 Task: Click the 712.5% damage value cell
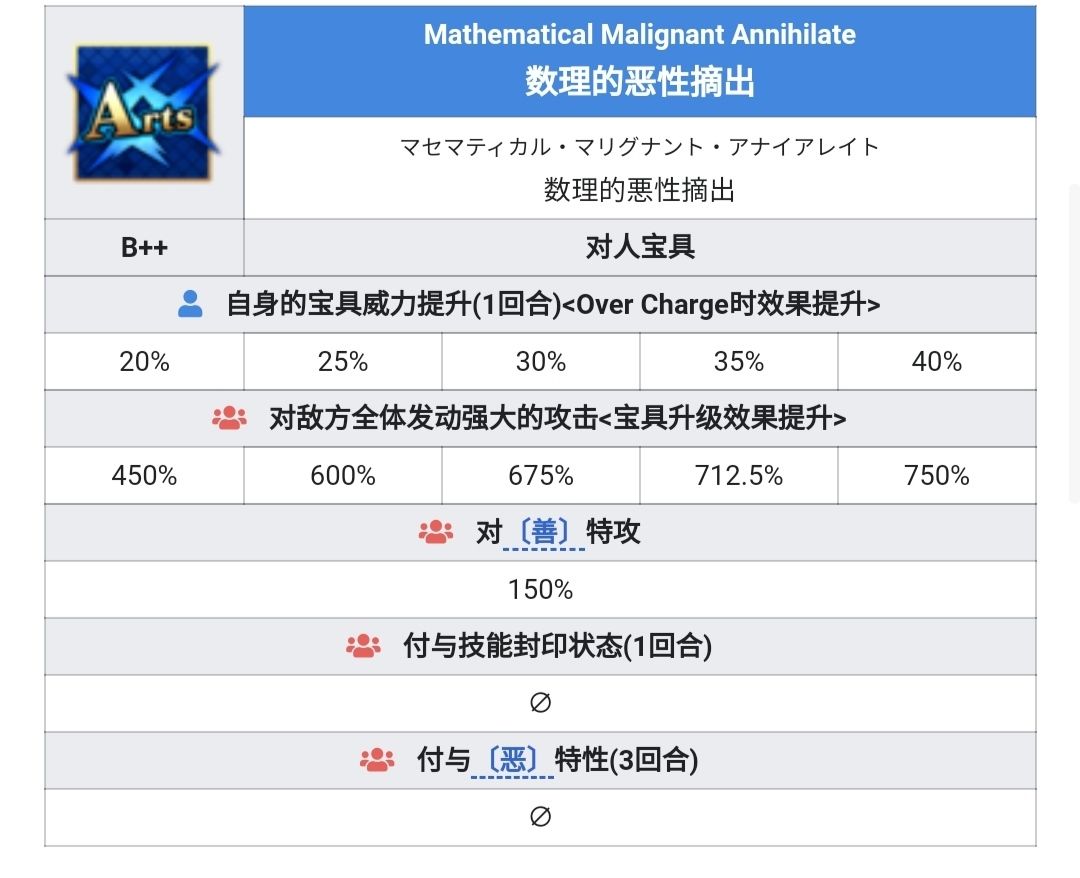[x=738, y=475]
